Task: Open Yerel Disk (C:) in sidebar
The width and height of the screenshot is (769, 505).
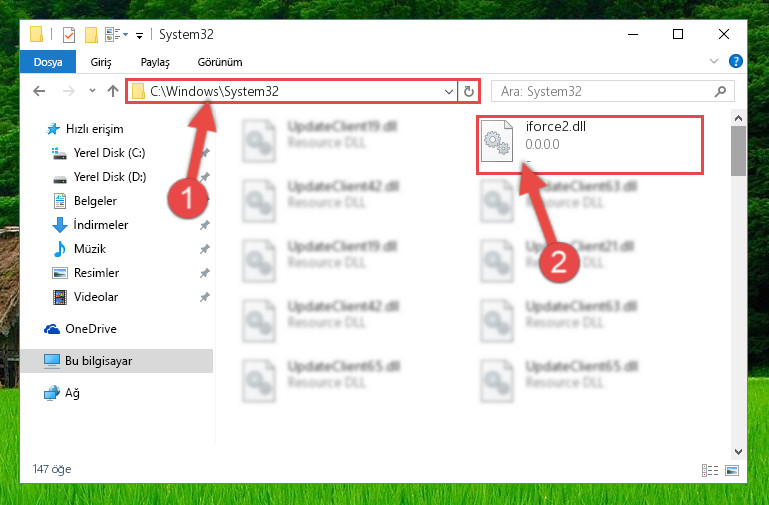Action: click(x=109, y=153)
